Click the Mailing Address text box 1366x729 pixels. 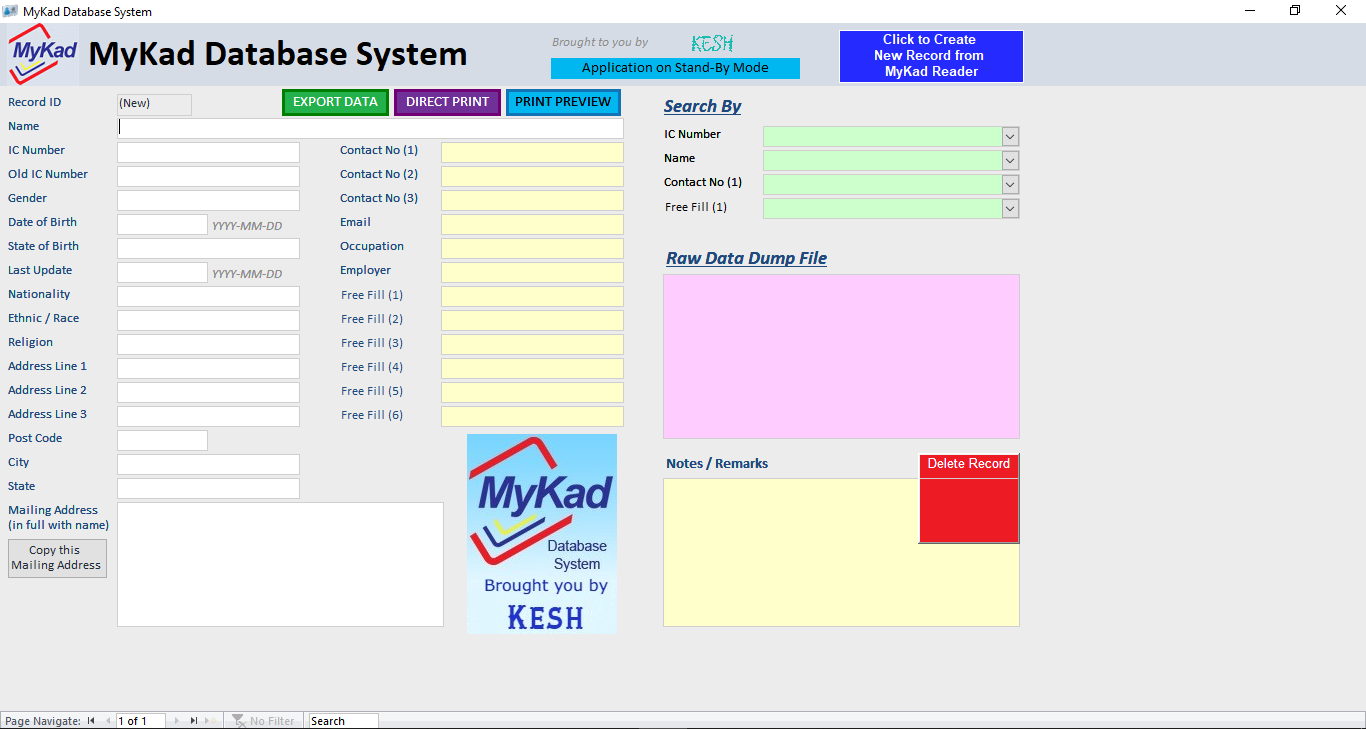[x=280, y=564]
